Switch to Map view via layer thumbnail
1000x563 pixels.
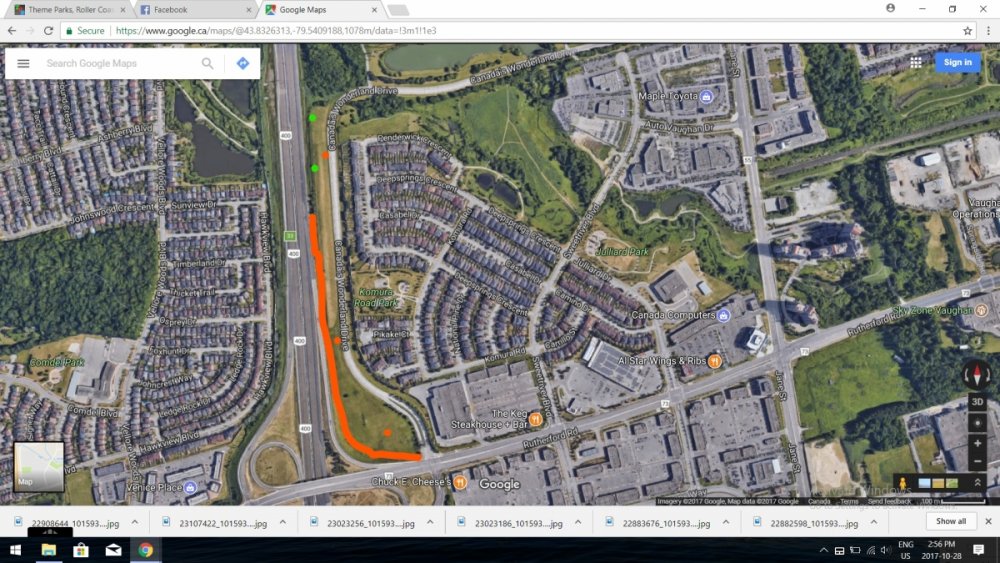[x=39, y=467]
